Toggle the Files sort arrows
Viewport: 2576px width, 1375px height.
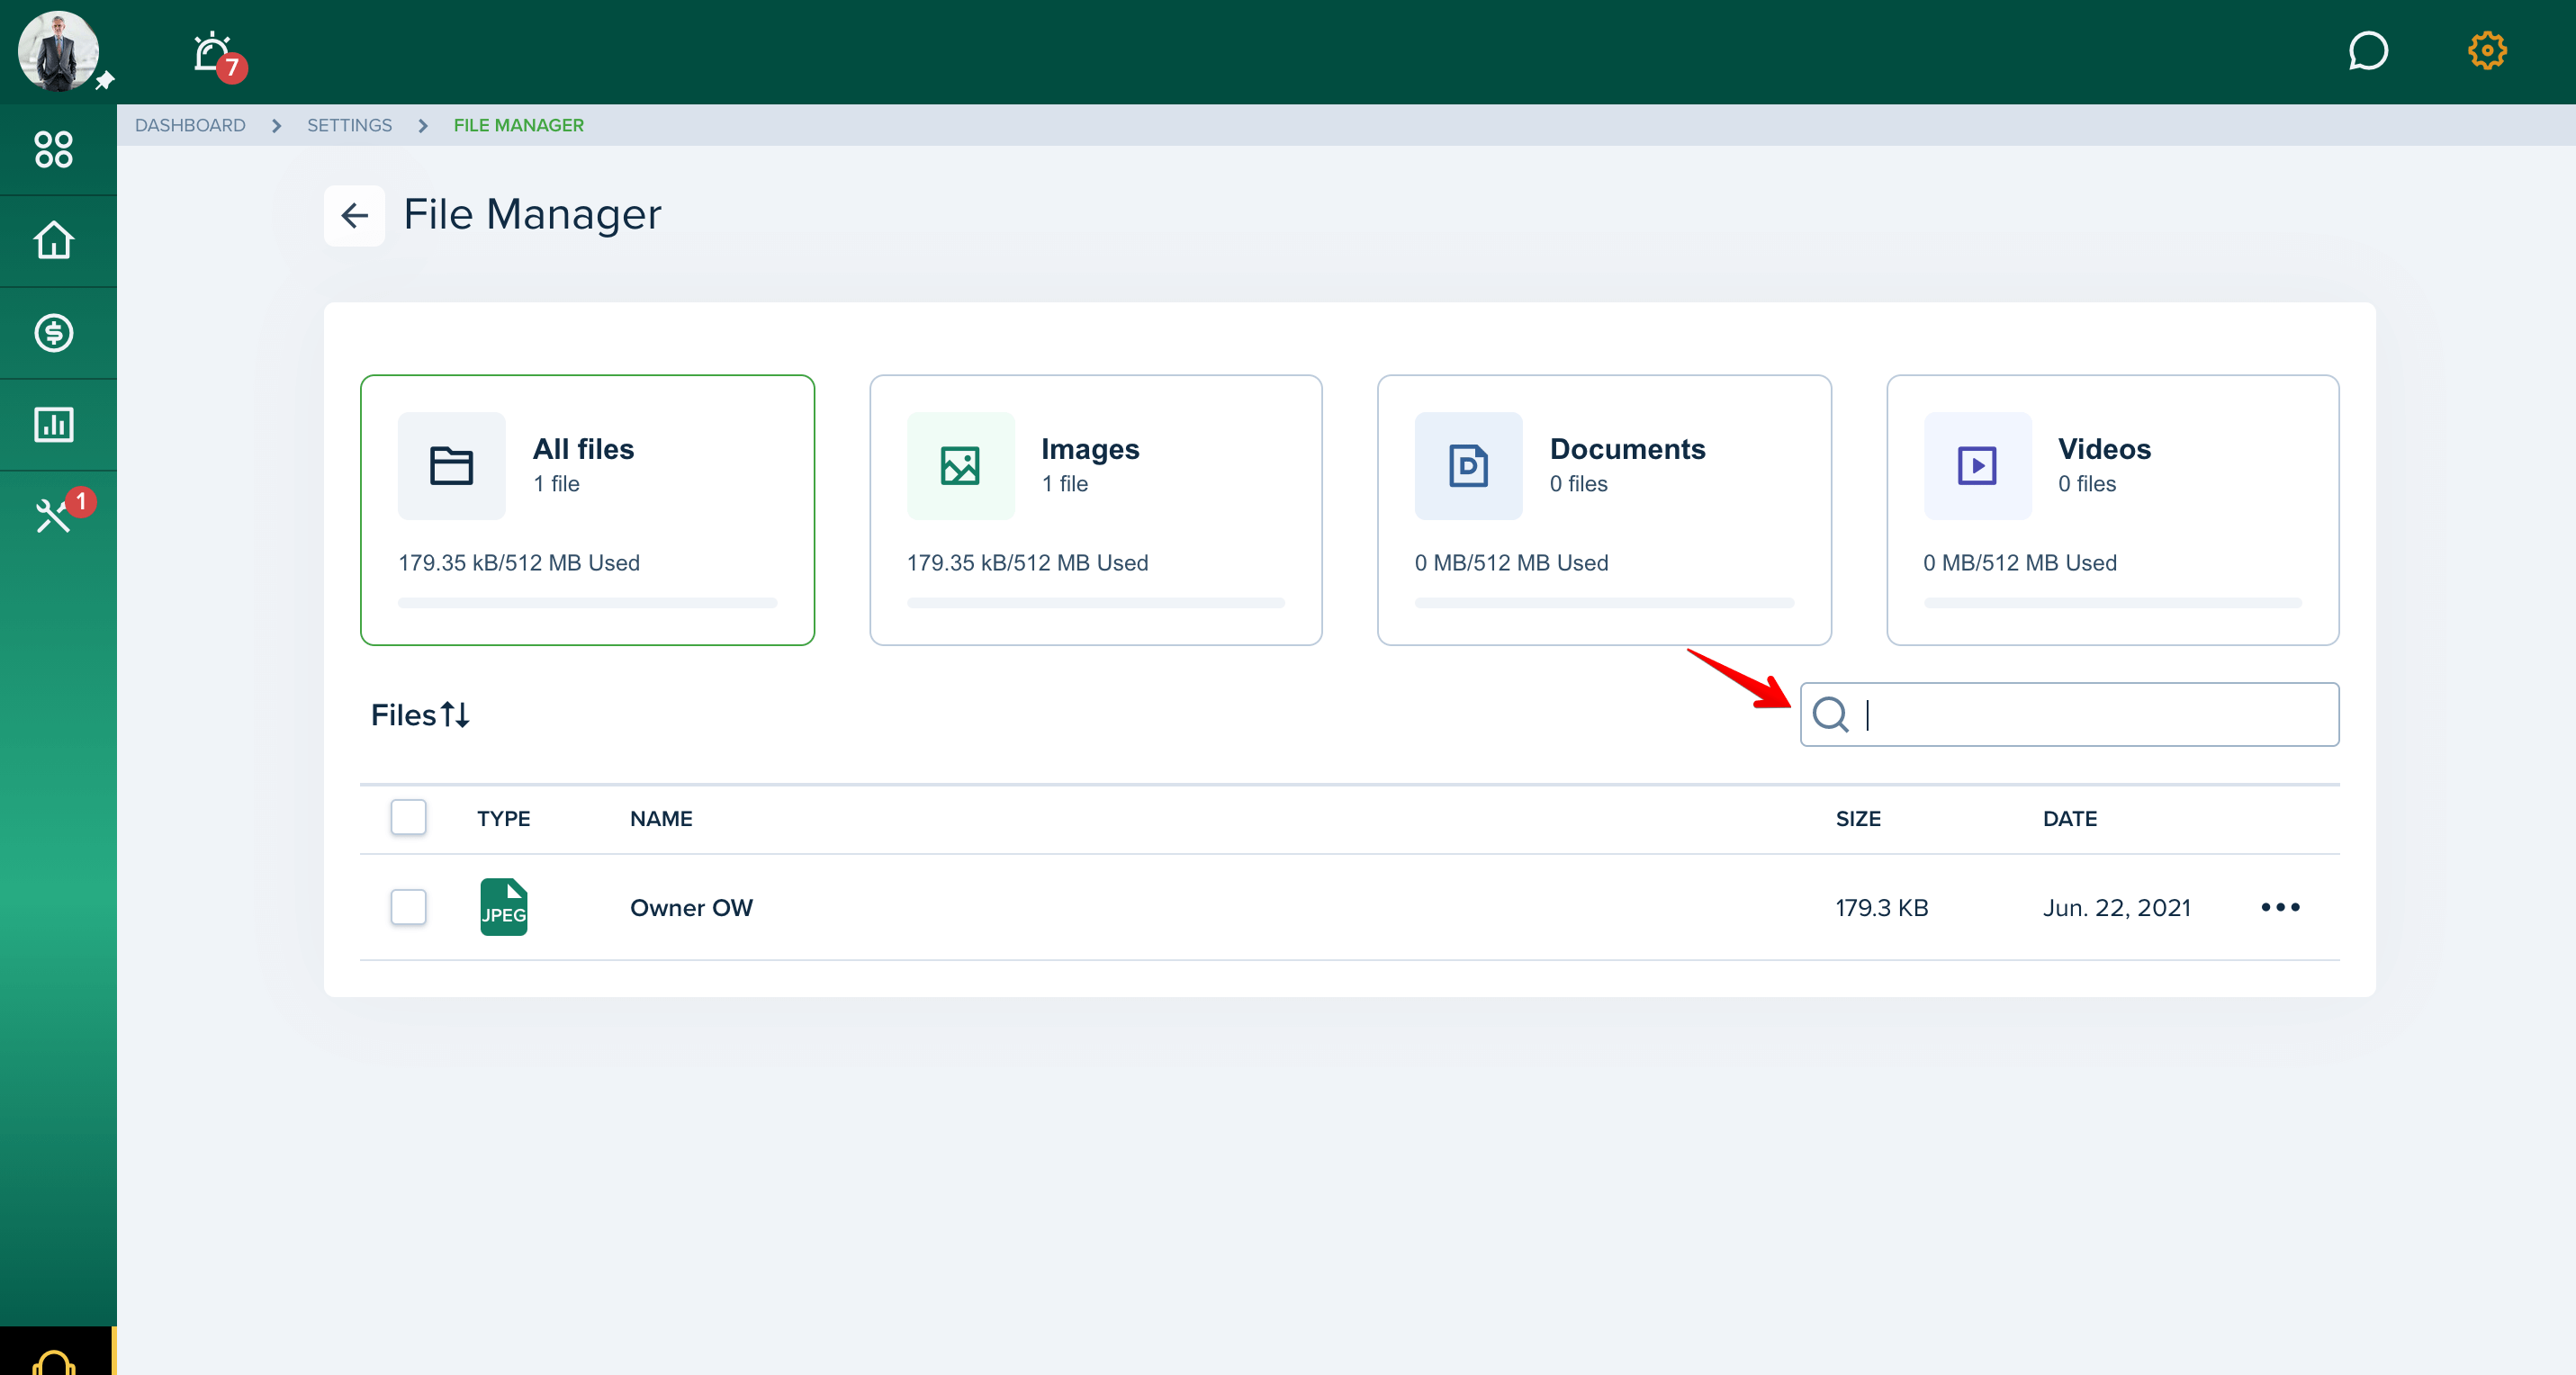(455, 714)
